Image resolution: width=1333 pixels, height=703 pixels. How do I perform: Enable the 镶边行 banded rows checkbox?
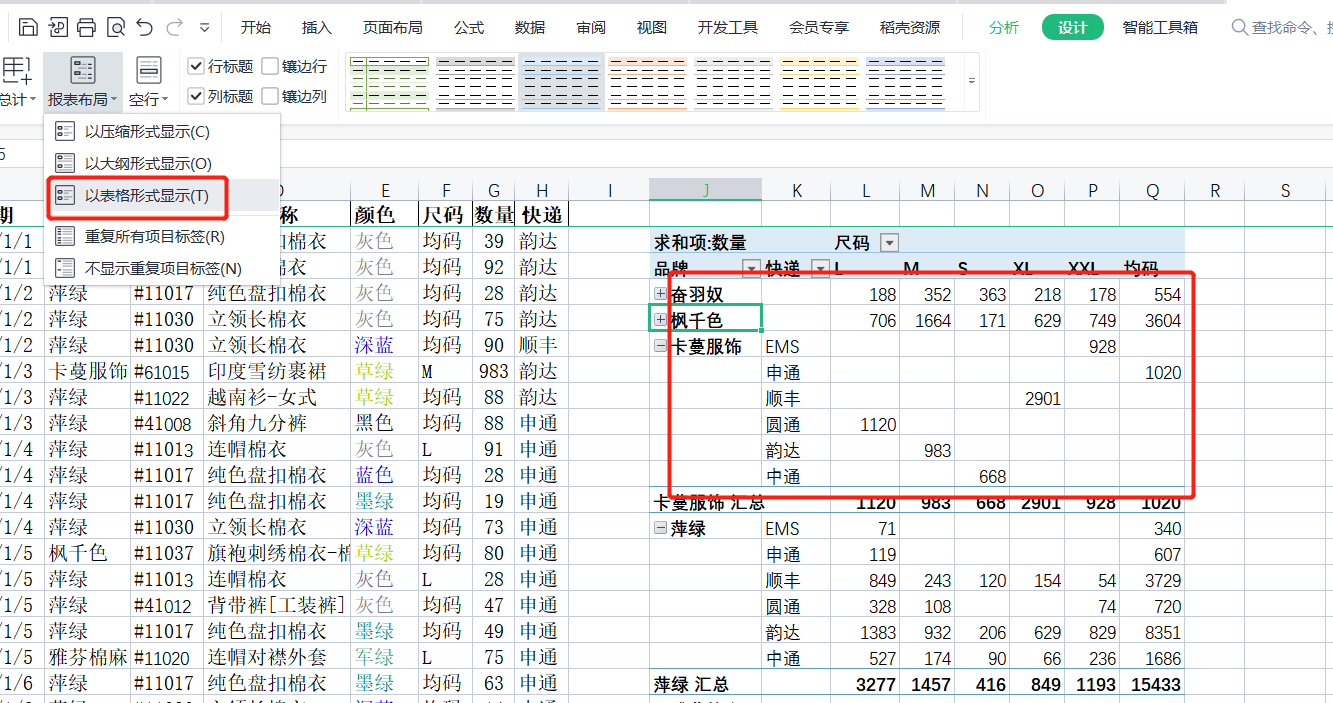click(x=270, y=67)
